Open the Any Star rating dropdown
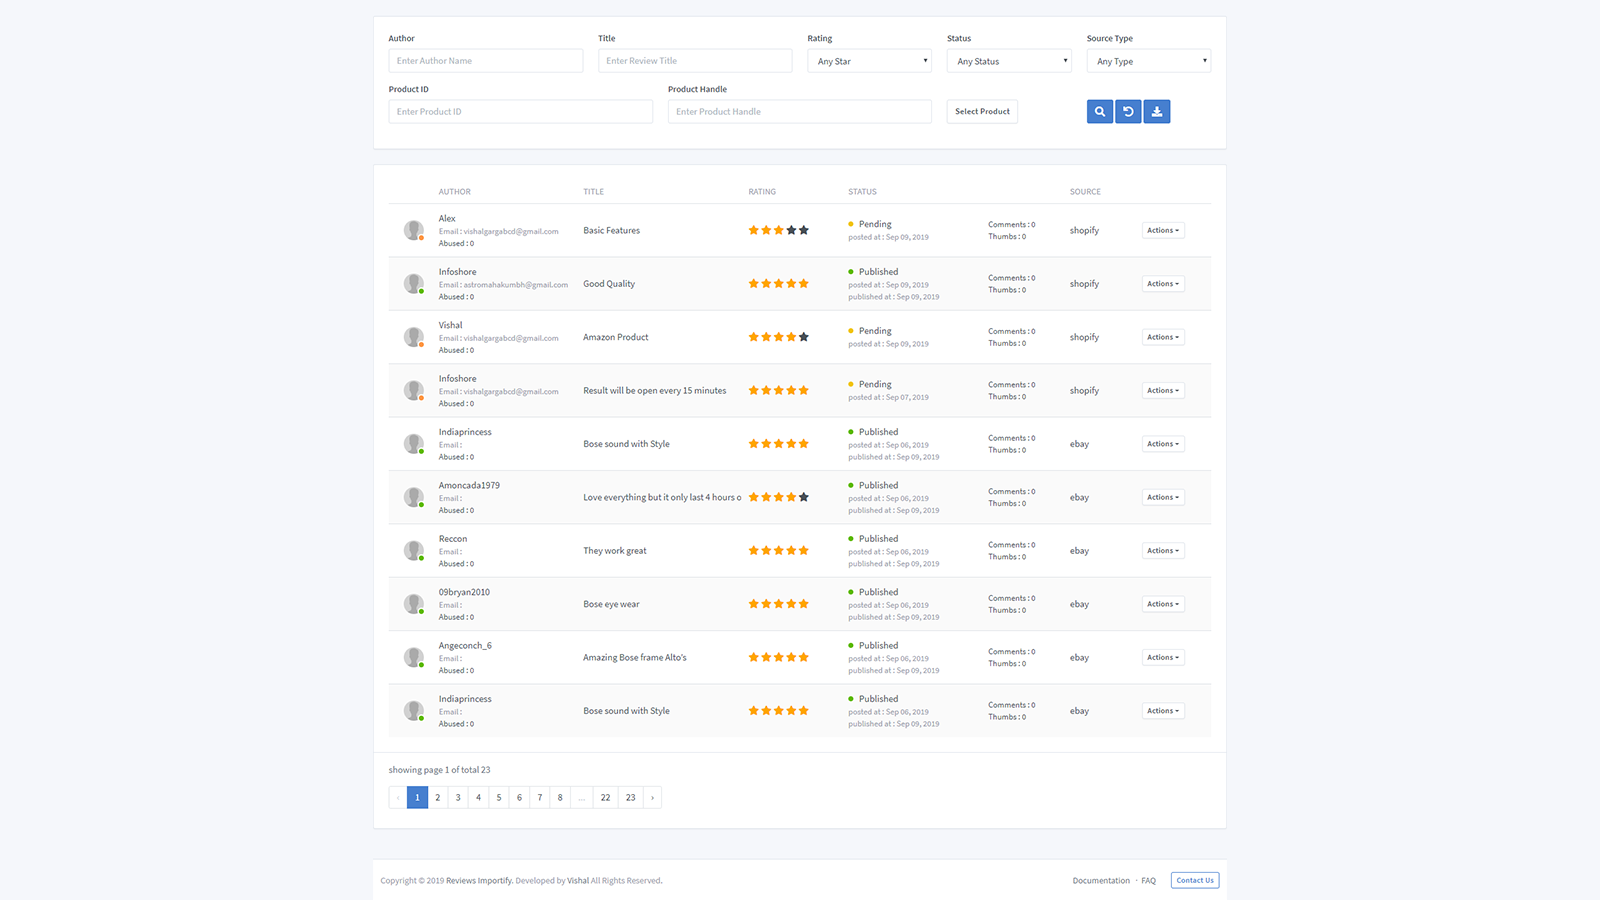 click(x=868, y=61)
